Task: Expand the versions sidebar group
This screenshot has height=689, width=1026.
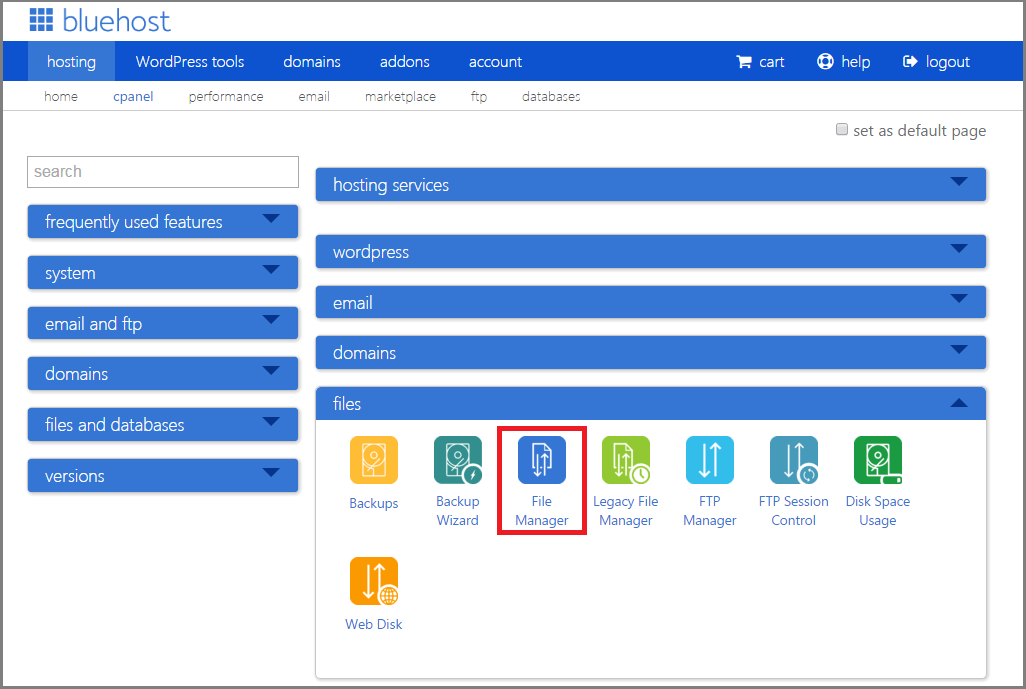Action: click(x=163, y=476)
